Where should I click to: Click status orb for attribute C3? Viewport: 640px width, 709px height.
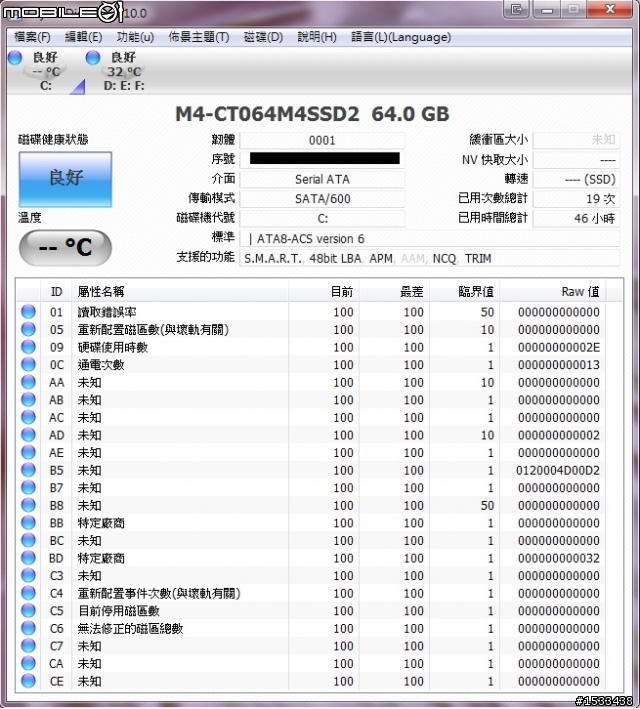click(x=28, y=576)
